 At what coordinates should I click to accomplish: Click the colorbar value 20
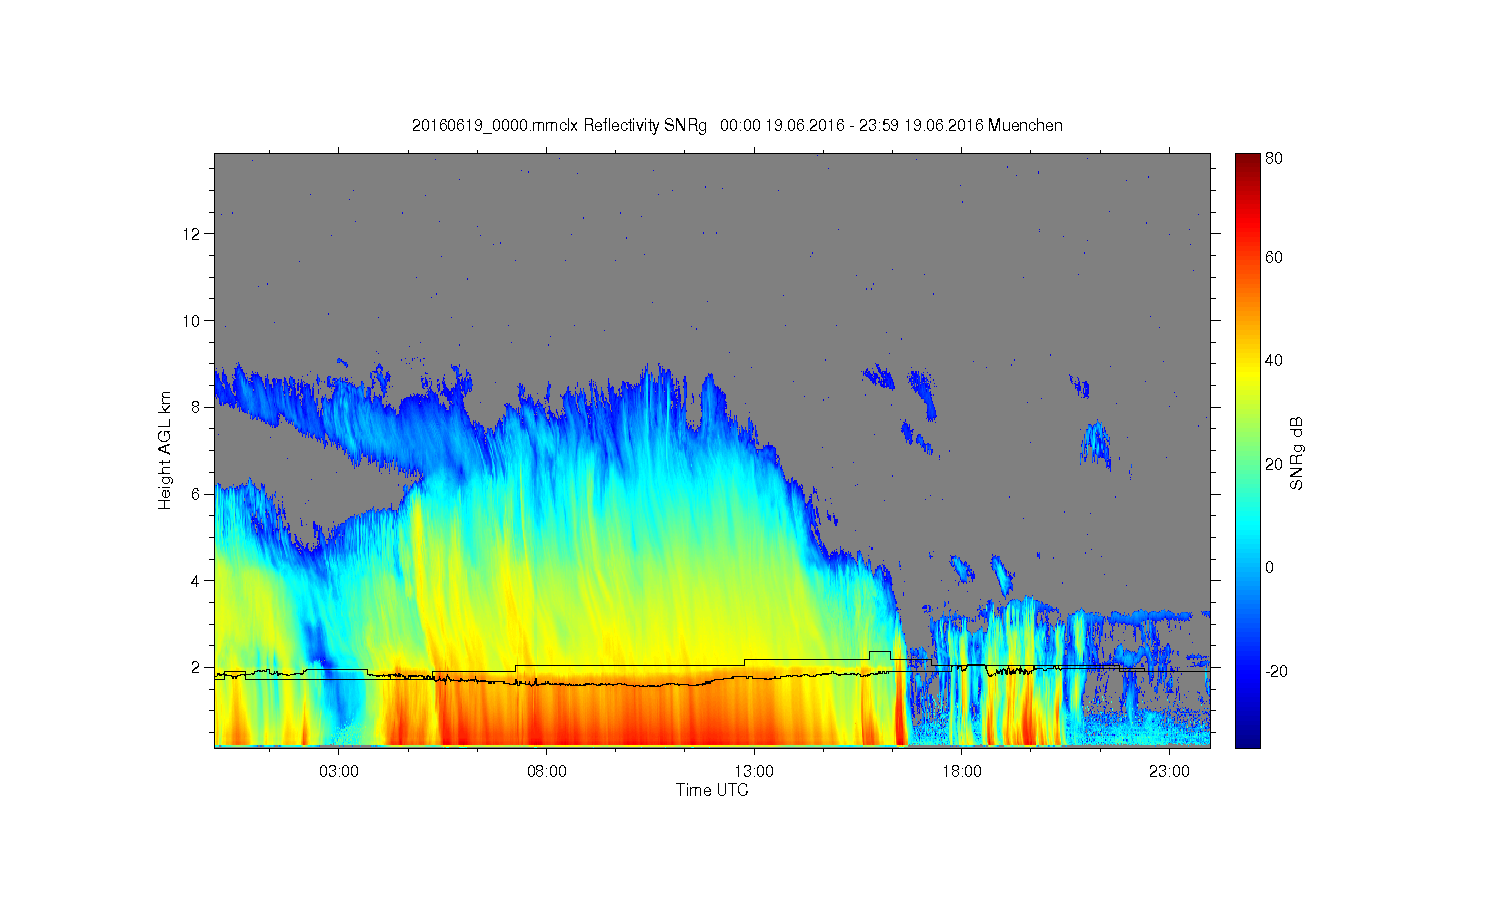coord(1274,464)
